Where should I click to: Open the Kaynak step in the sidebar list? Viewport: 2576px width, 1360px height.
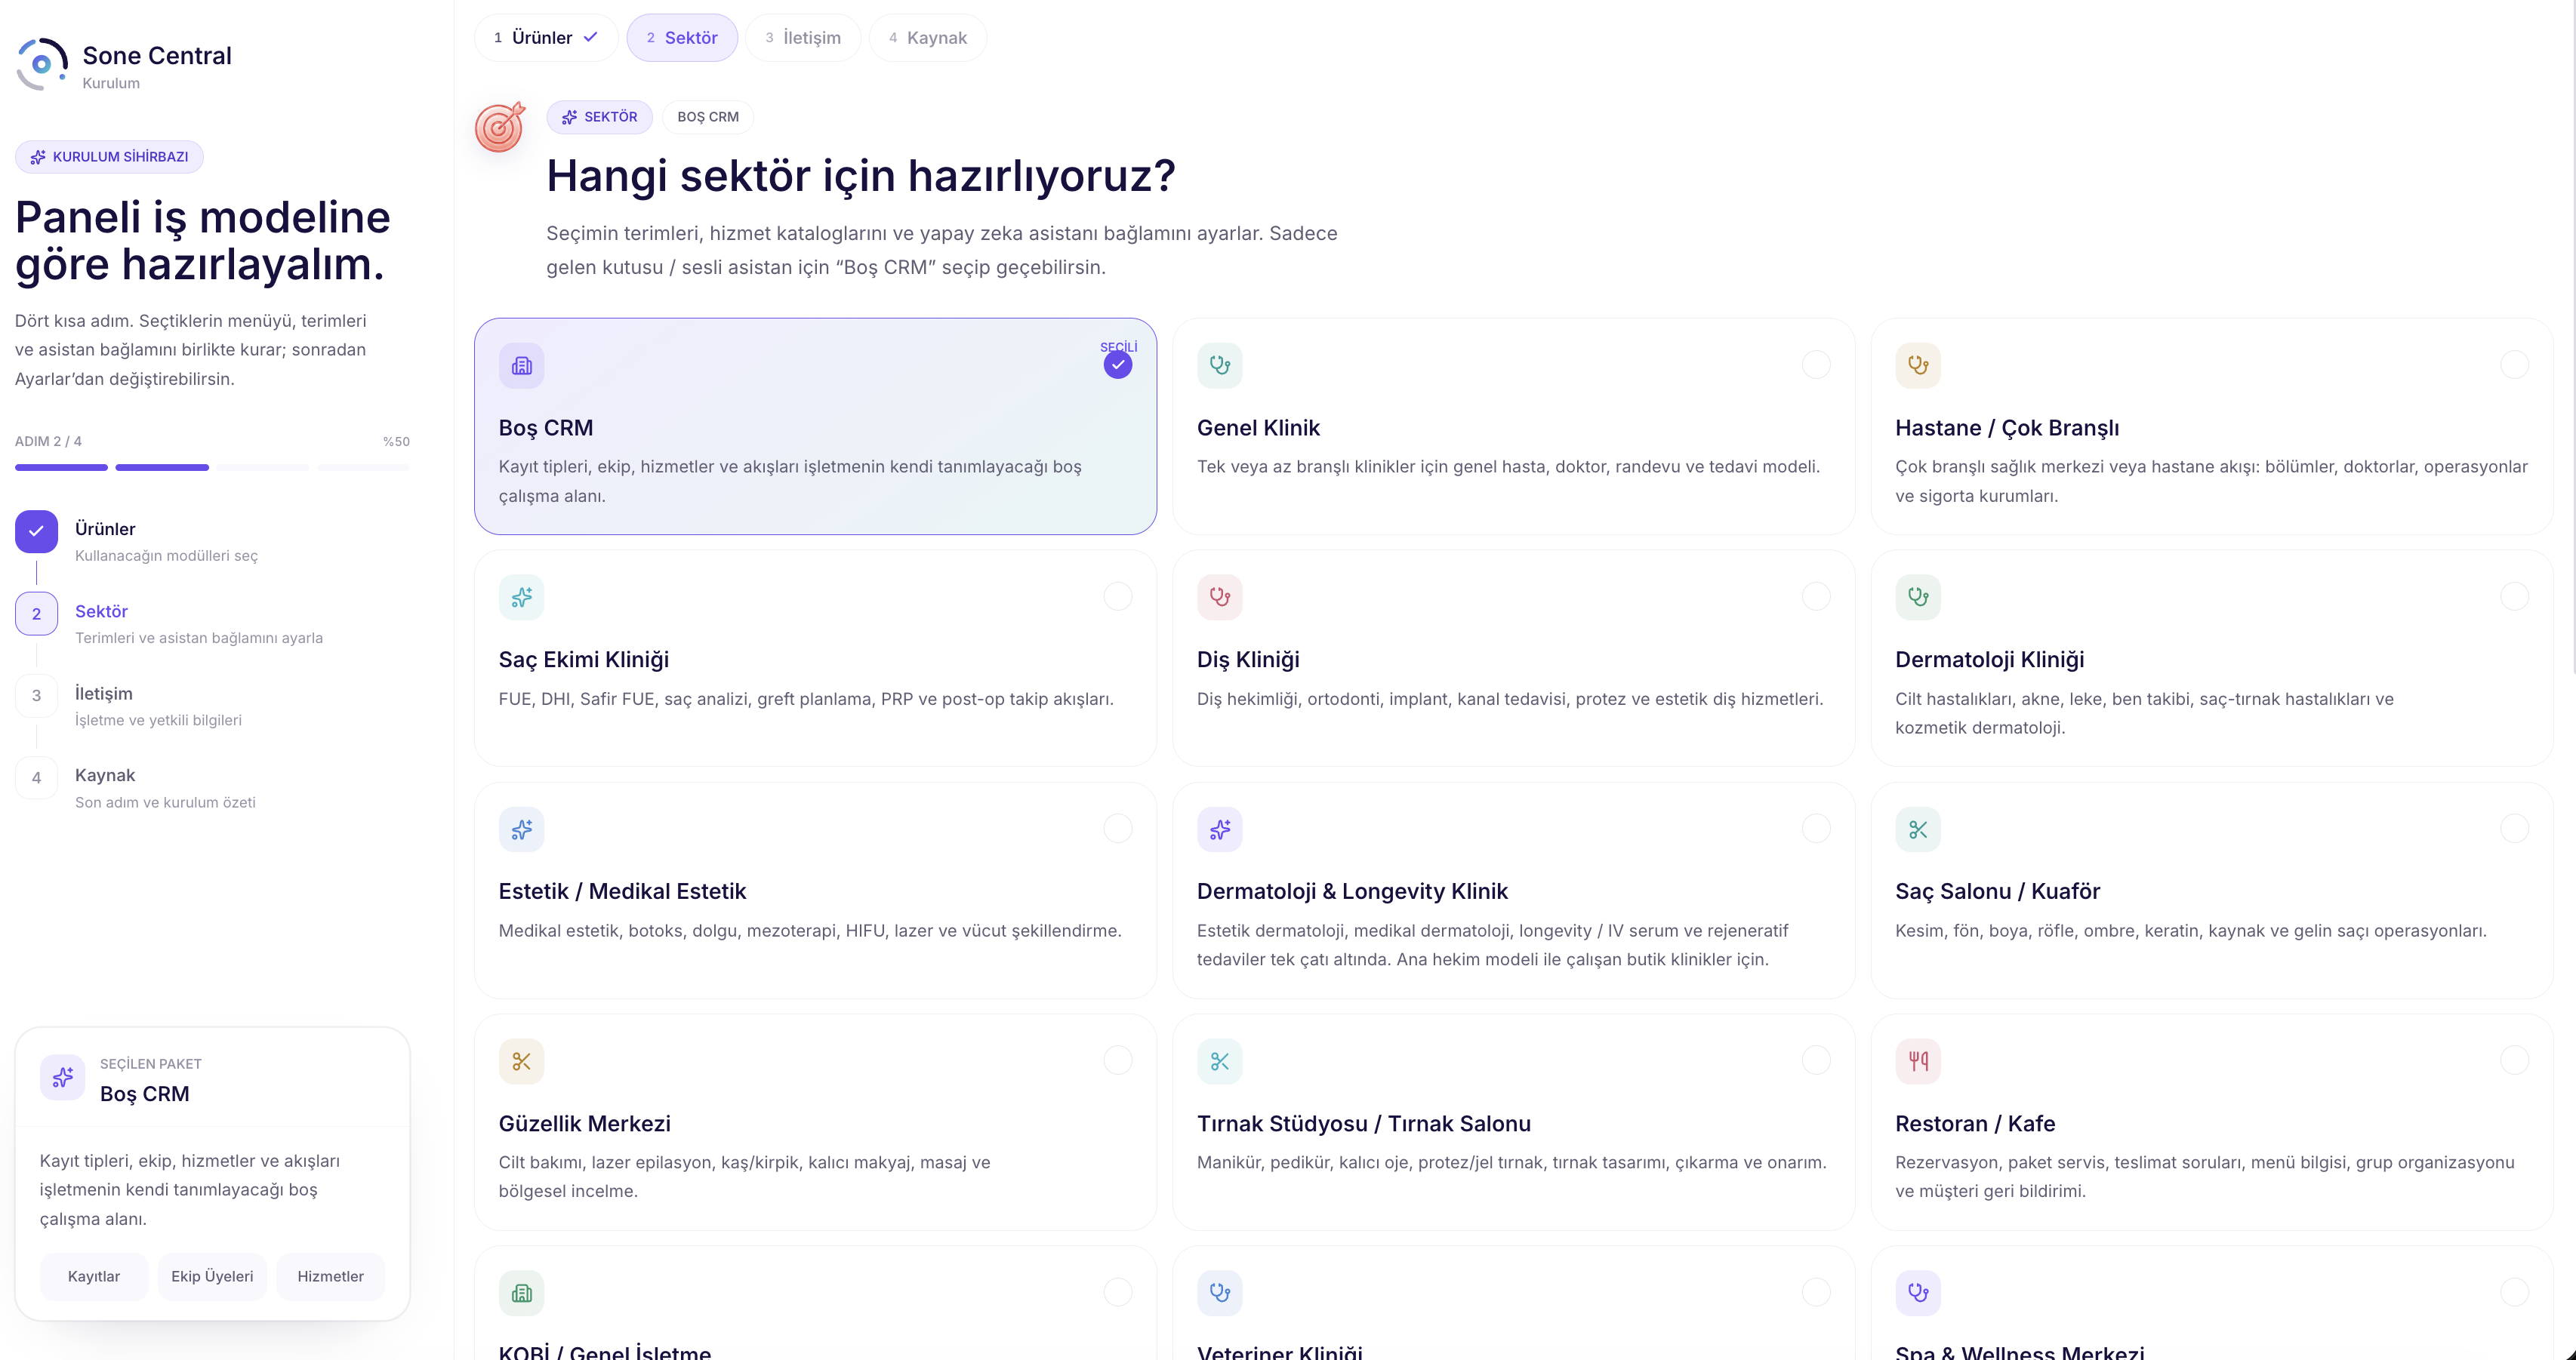click(x=212, y=786)
